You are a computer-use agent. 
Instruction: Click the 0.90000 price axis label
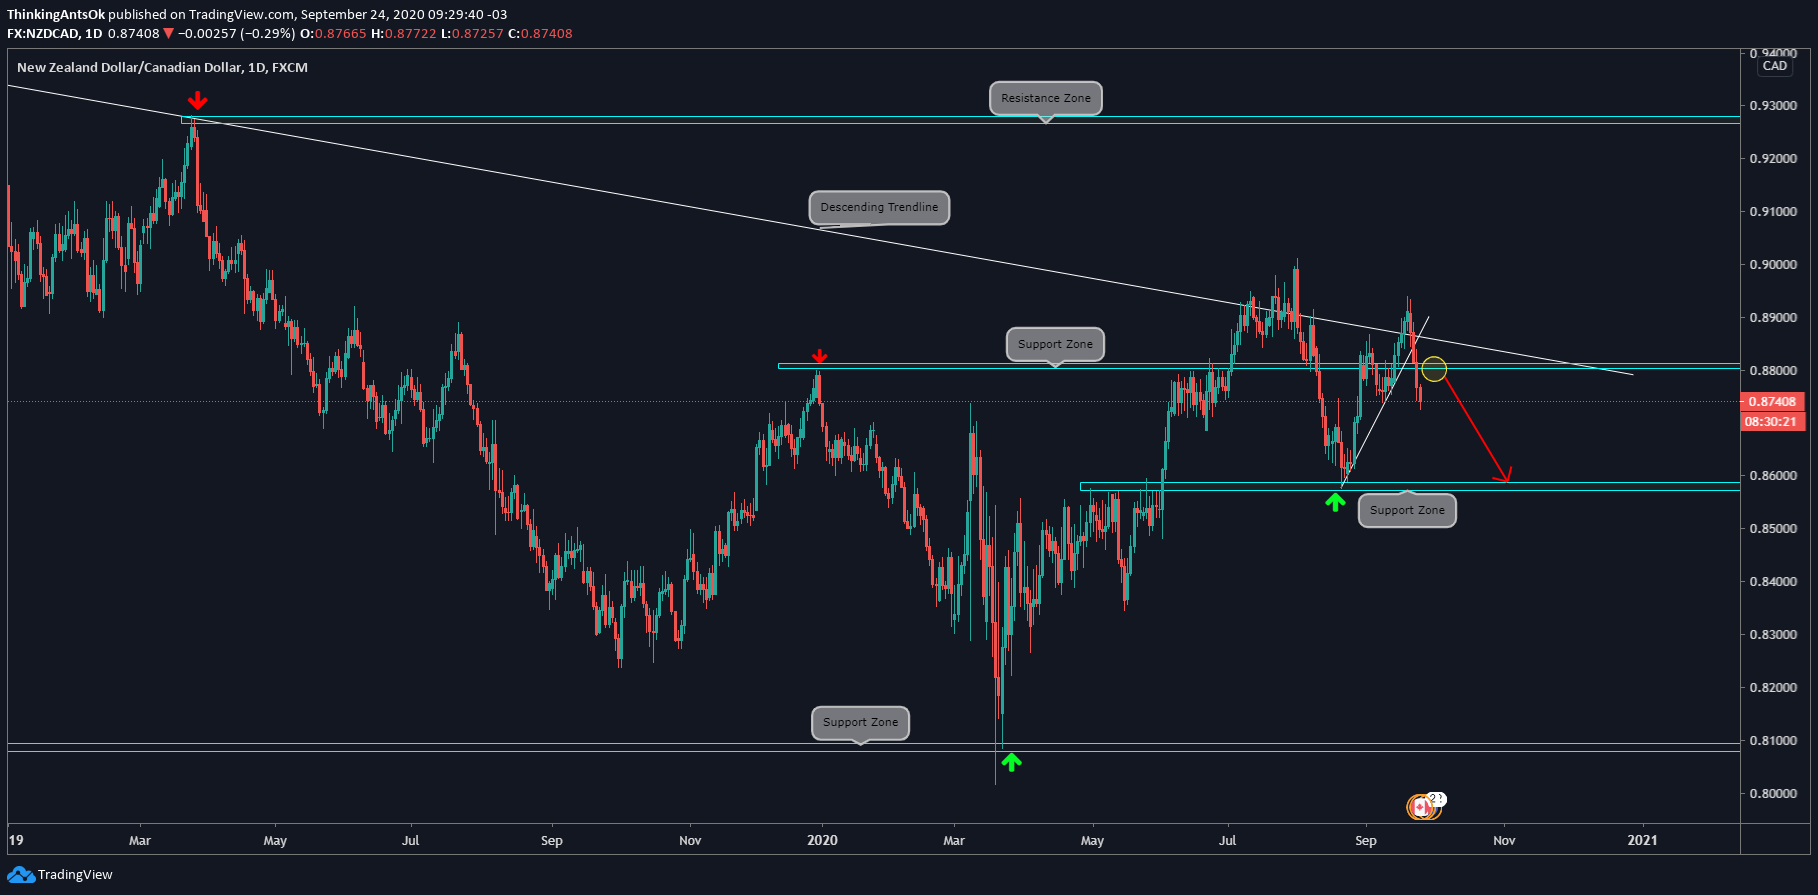tap(1773, 264)
